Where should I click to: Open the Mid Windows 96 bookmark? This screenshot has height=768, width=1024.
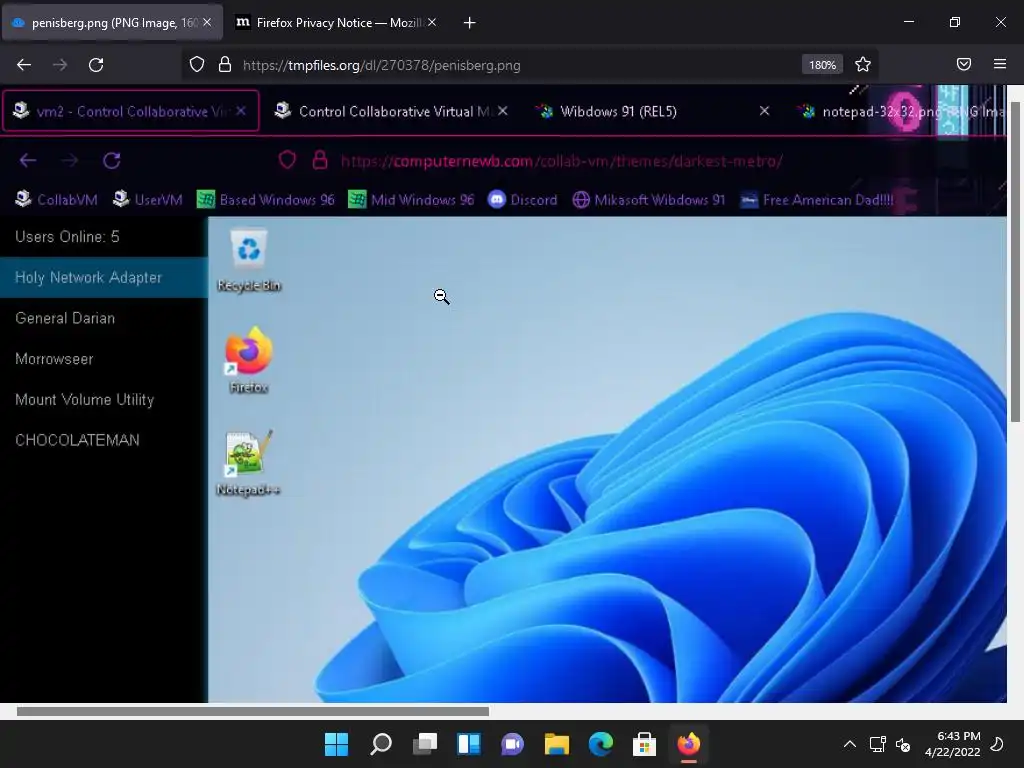point(411,200)
